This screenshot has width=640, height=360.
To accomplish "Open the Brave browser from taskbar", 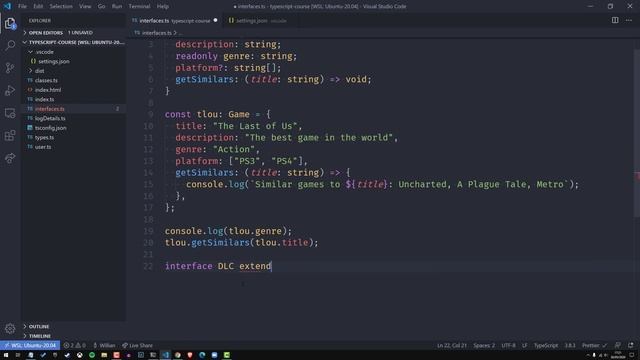I will pos(190,355).
